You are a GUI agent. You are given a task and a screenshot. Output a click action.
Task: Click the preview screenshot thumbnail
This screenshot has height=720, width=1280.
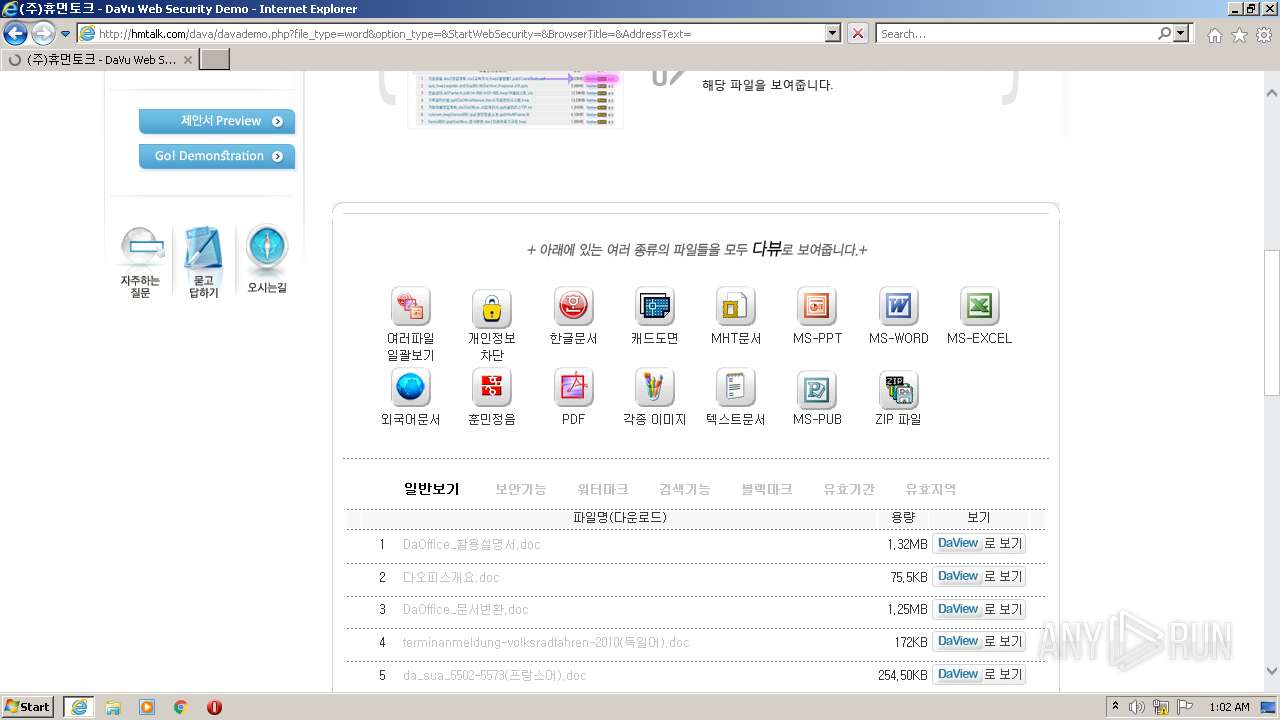[515, 99]
